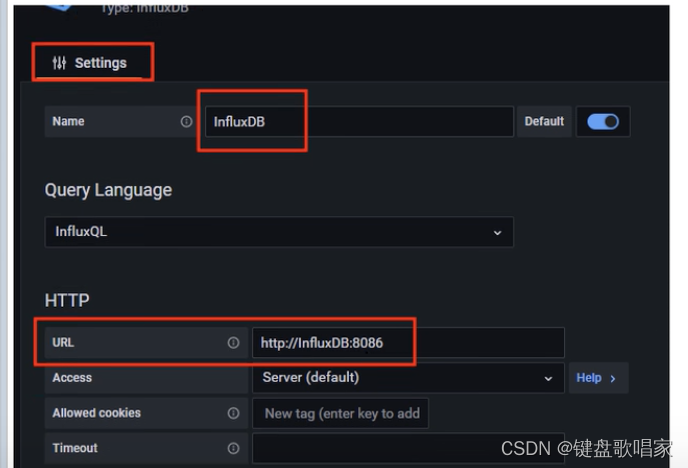Click the Name label
The width and height of the screenshot is (688, 468).
68,121
